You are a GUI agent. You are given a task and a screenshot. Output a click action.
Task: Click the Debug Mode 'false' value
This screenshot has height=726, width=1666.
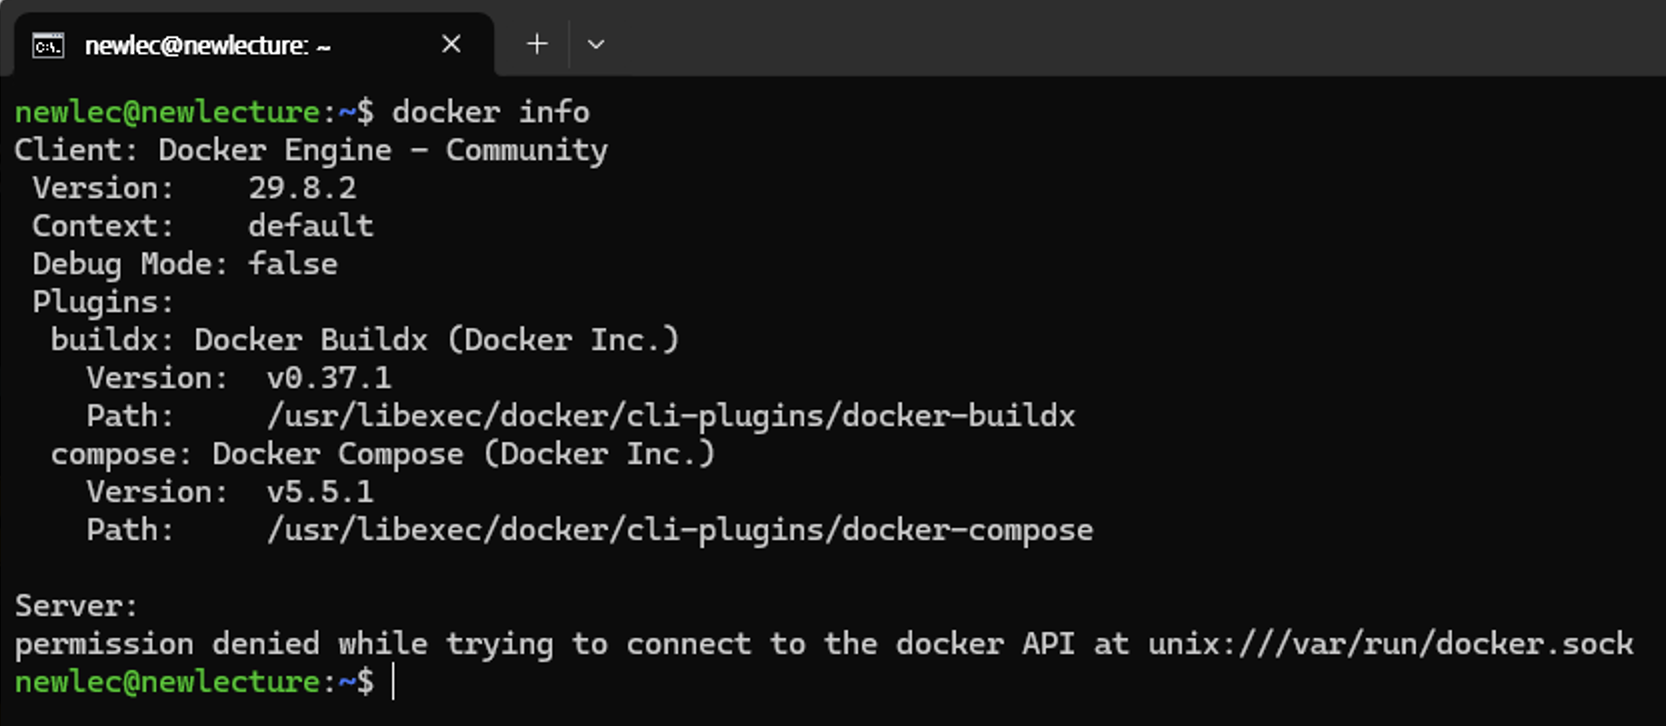[x=293, y=264]
